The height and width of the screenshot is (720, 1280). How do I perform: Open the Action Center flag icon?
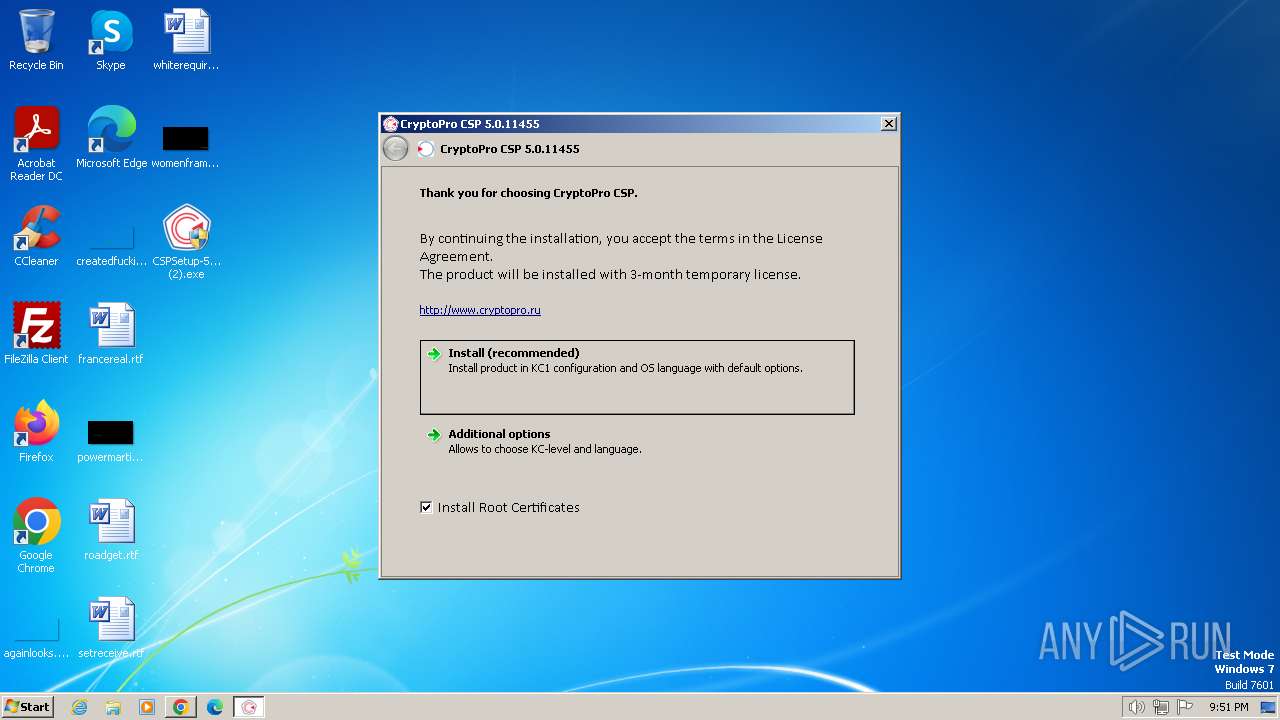point(1185,707)
